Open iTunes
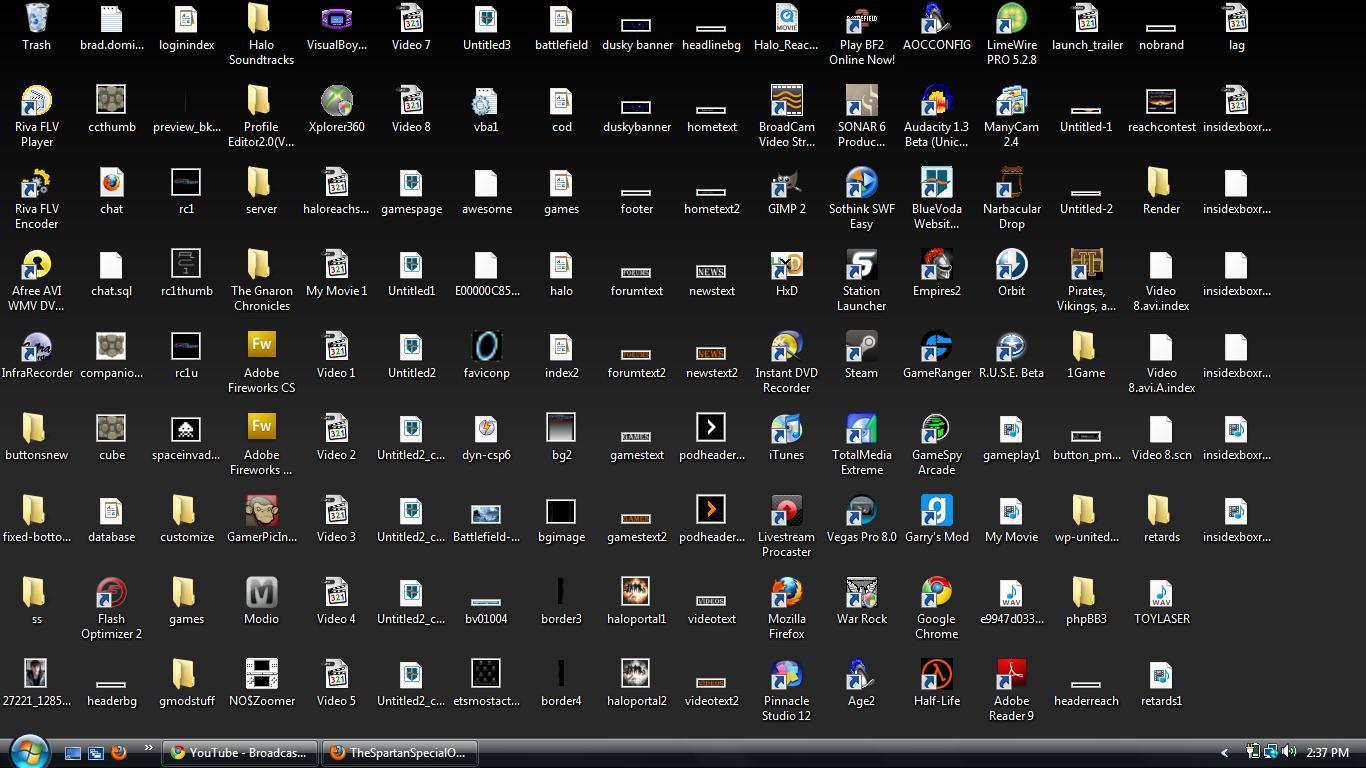Image resolution: width=1366 pixels, height=768 pixels. [x=786, y=427]
